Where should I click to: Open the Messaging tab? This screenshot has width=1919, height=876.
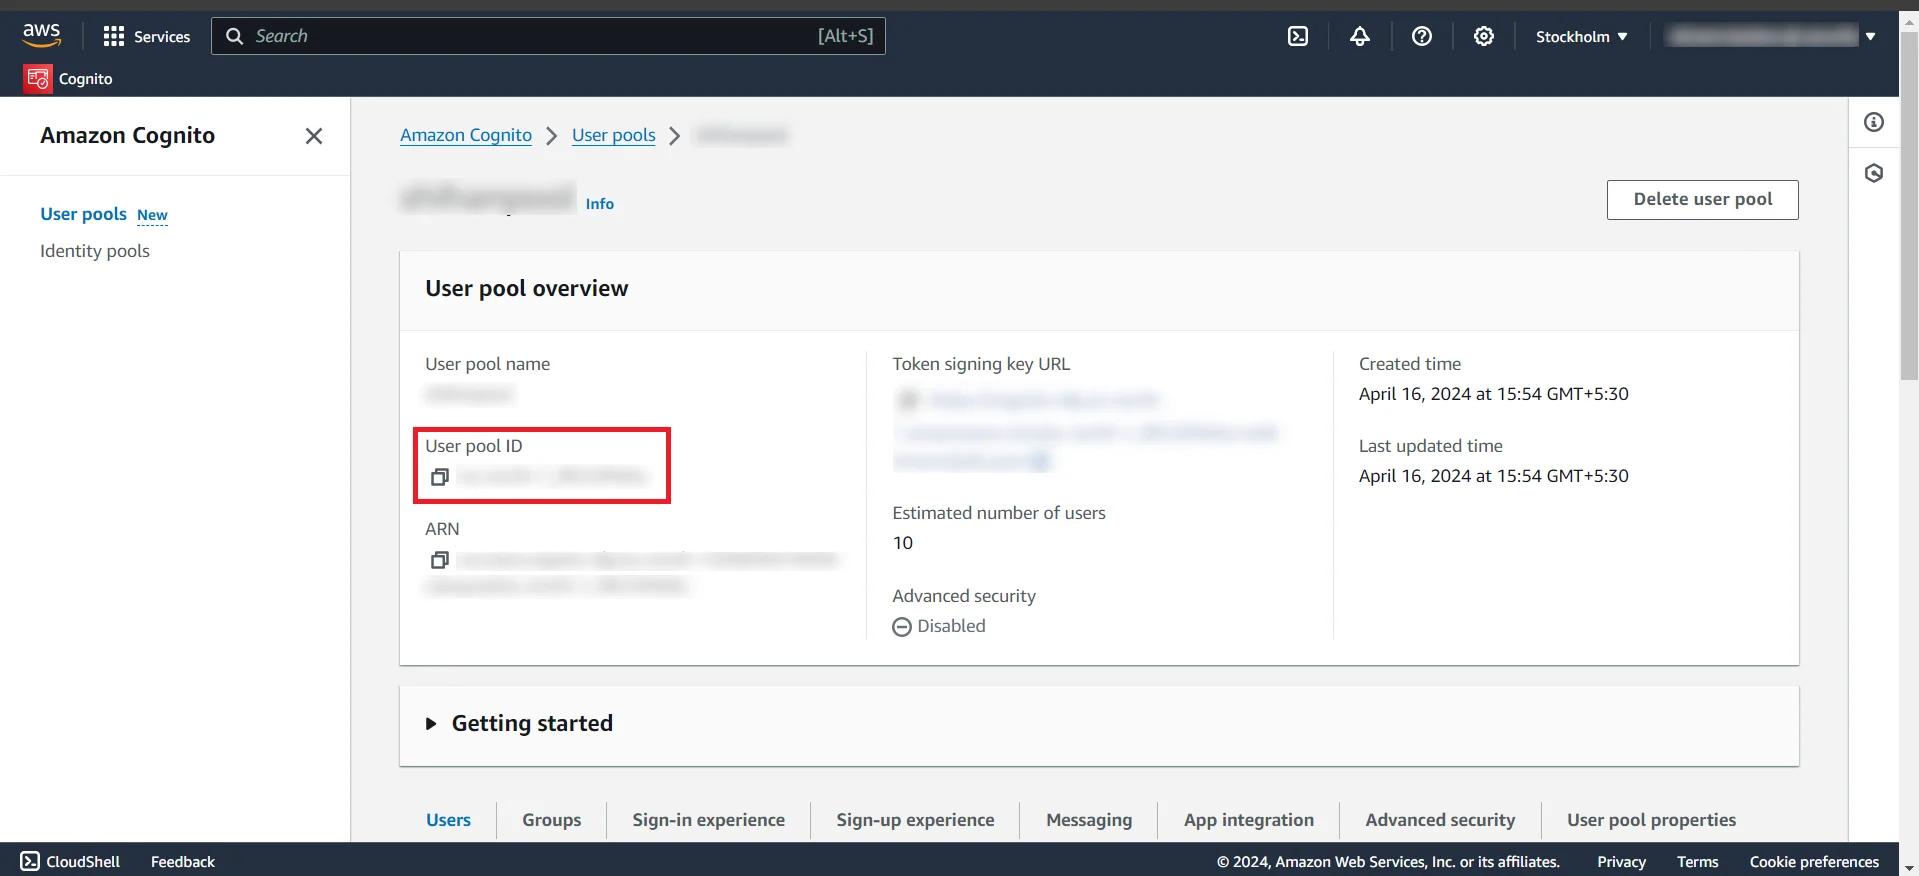[x=1089, y=820]
